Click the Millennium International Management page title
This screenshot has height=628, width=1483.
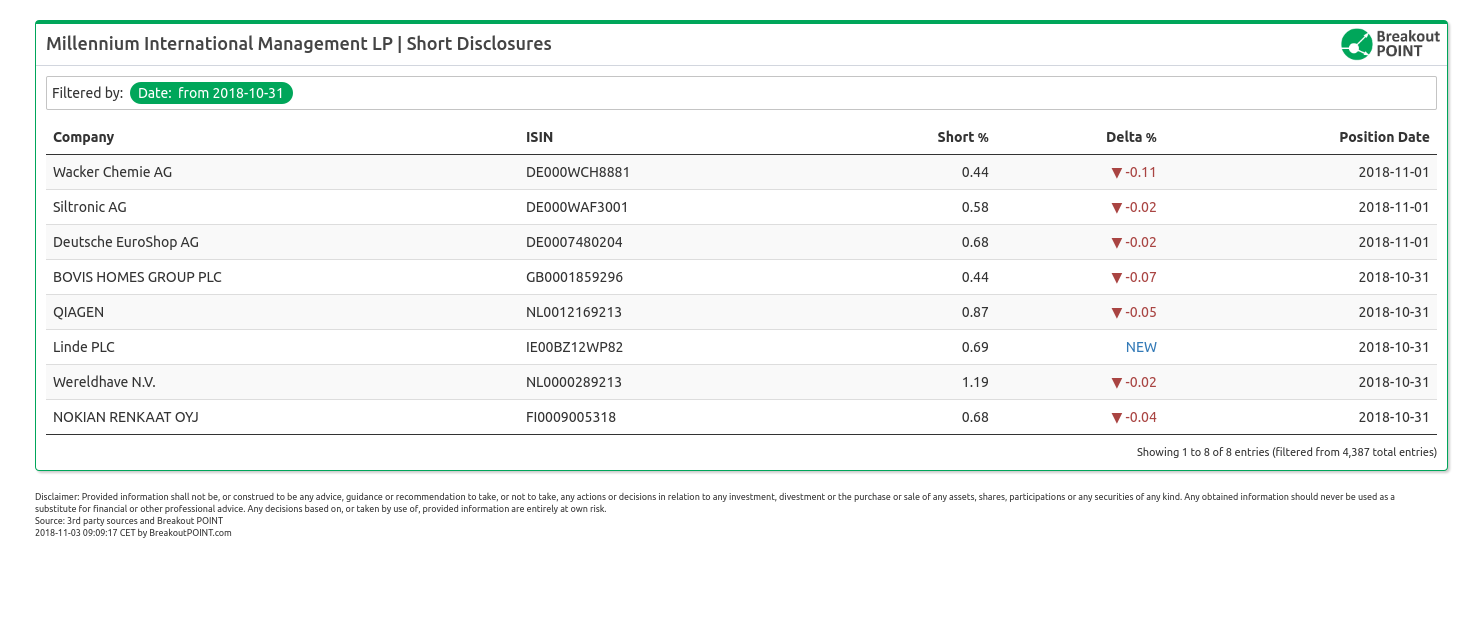[299, 44]
